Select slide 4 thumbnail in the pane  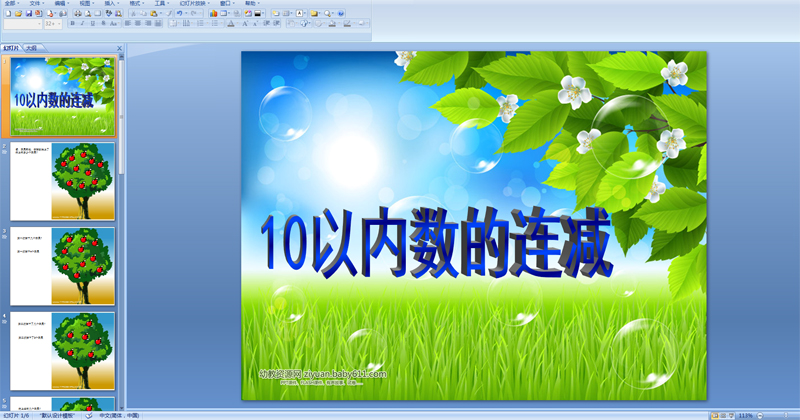point(62,351)
